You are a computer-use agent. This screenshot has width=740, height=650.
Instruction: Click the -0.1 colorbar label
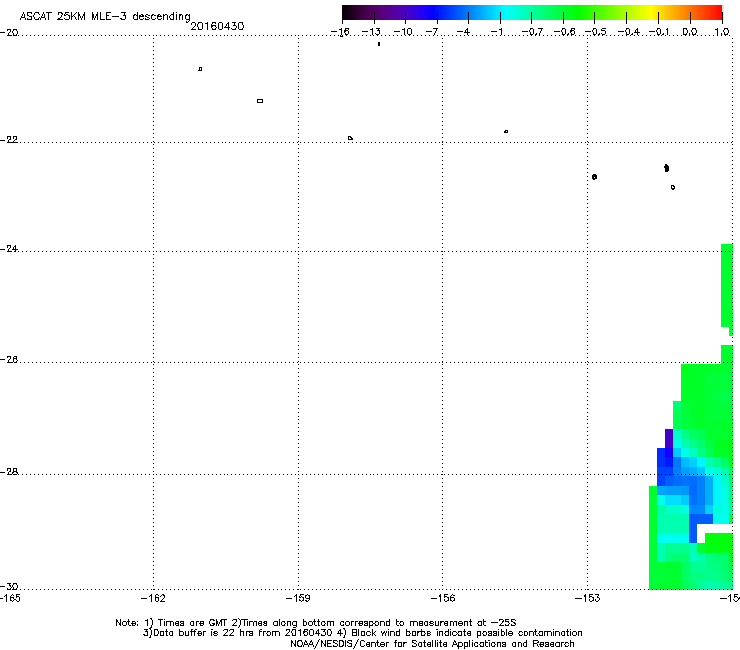tap(659, 32)
